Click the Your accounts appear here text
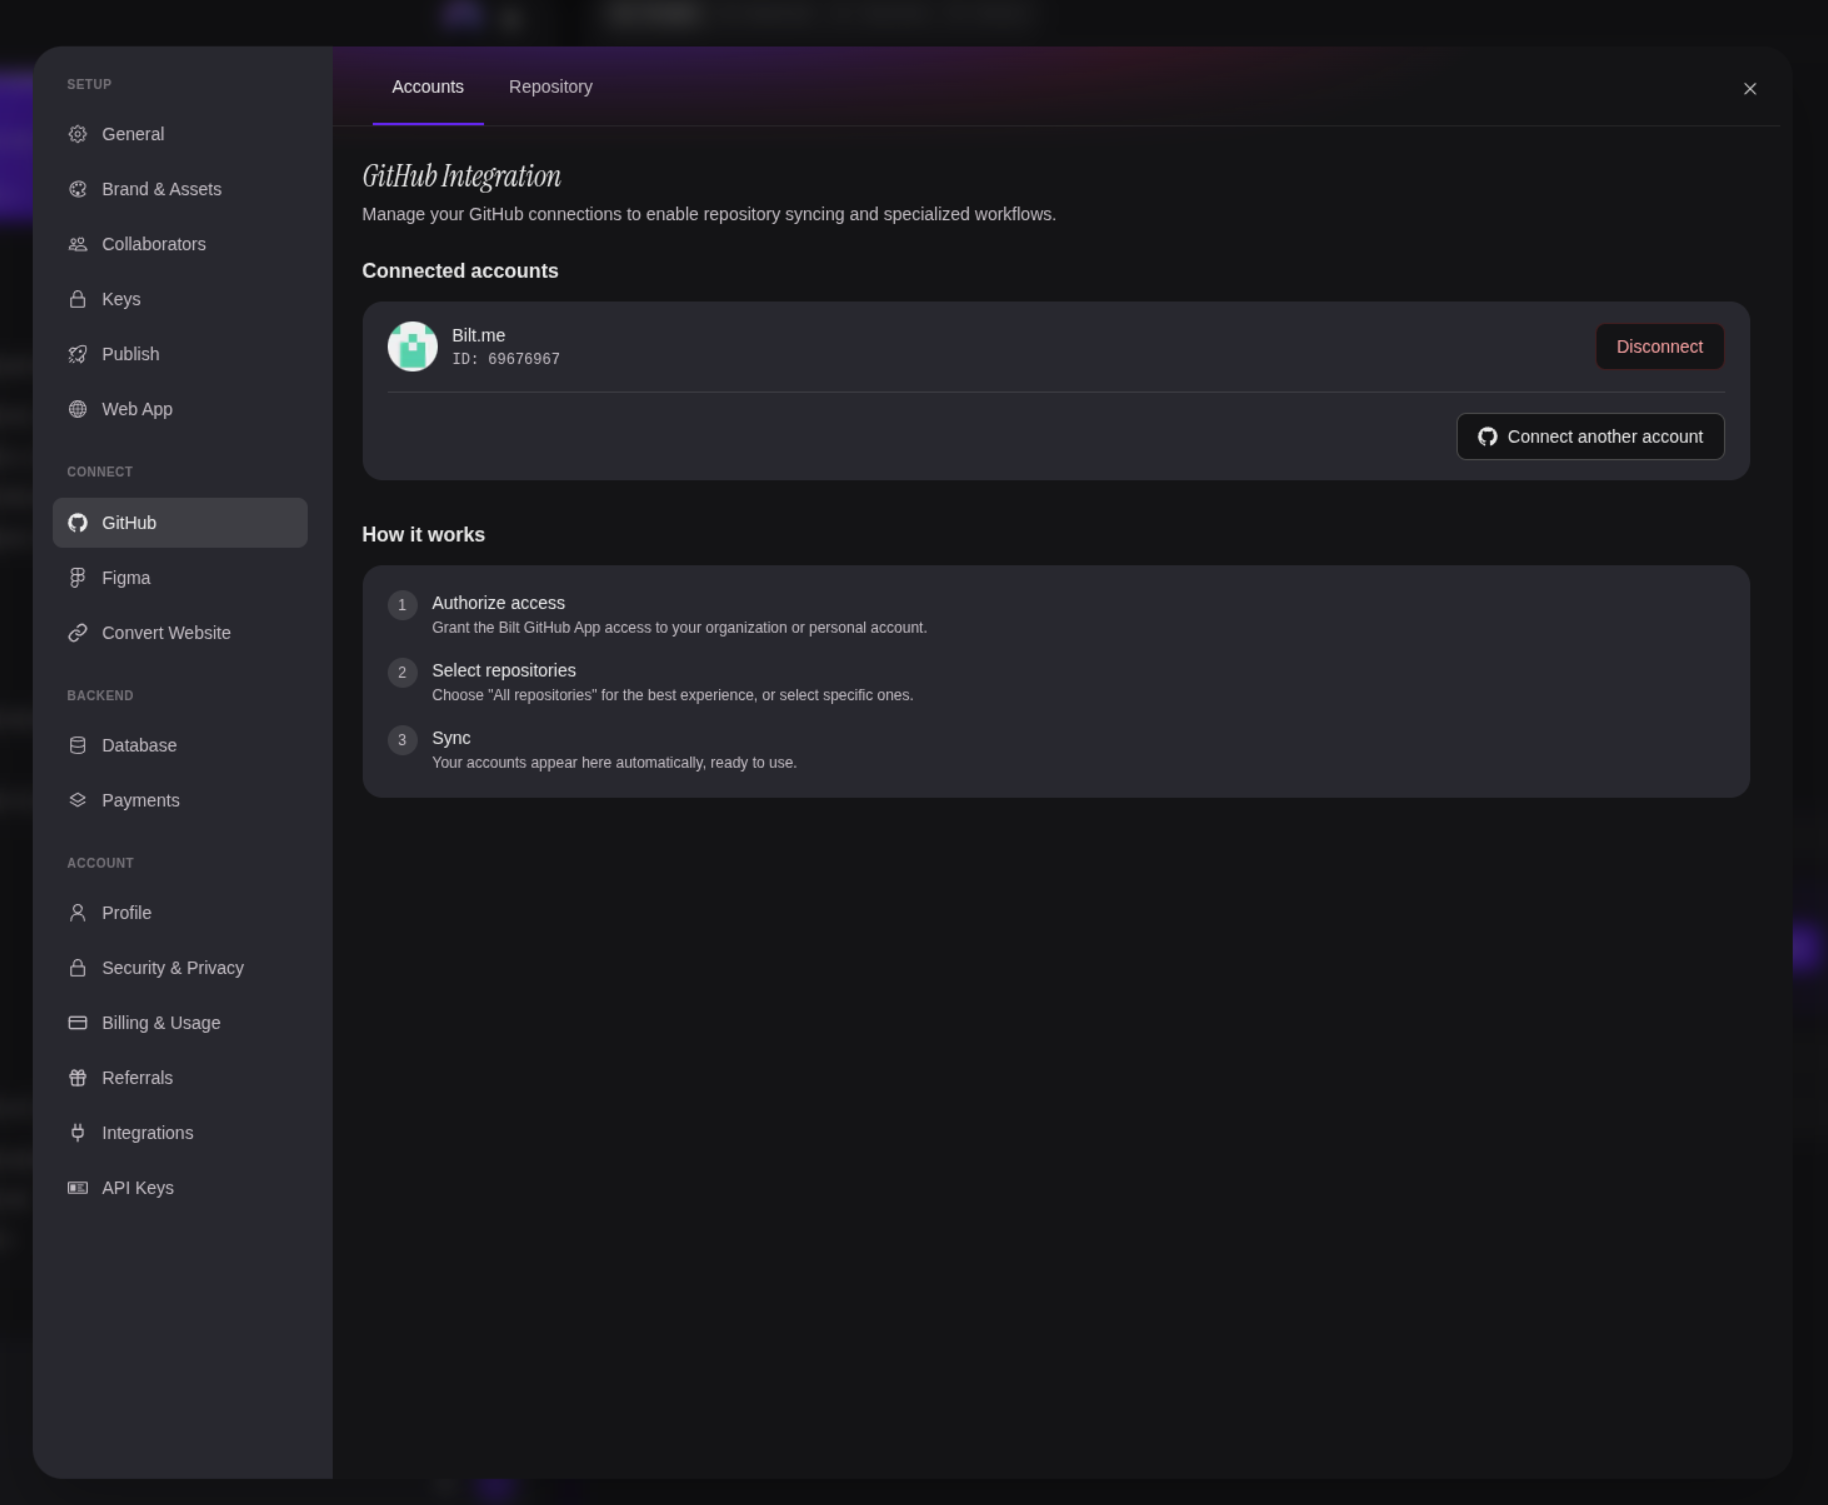The height and width of the screenshot is (1505, 1828). point(614,762)
